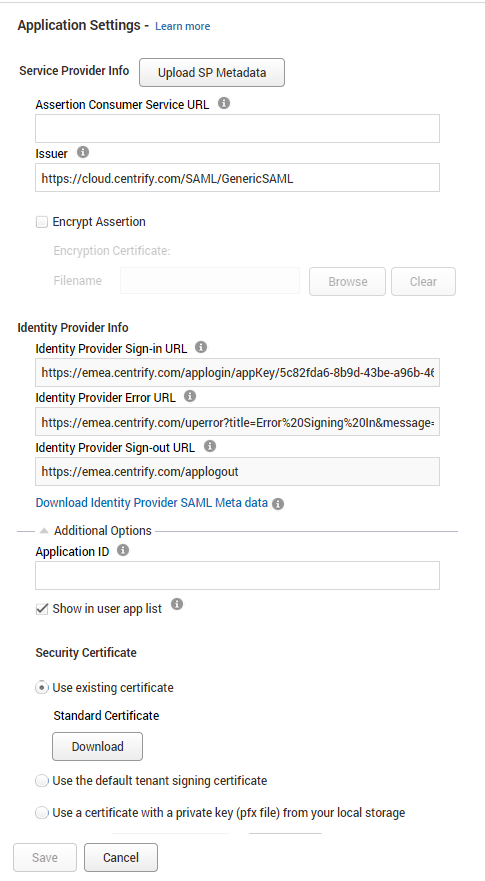Image resolution: width=485 pixels, height=881 pixels.
Task: Click info icon beside Assertion Consumer Service URL
Action: [224, 103]
